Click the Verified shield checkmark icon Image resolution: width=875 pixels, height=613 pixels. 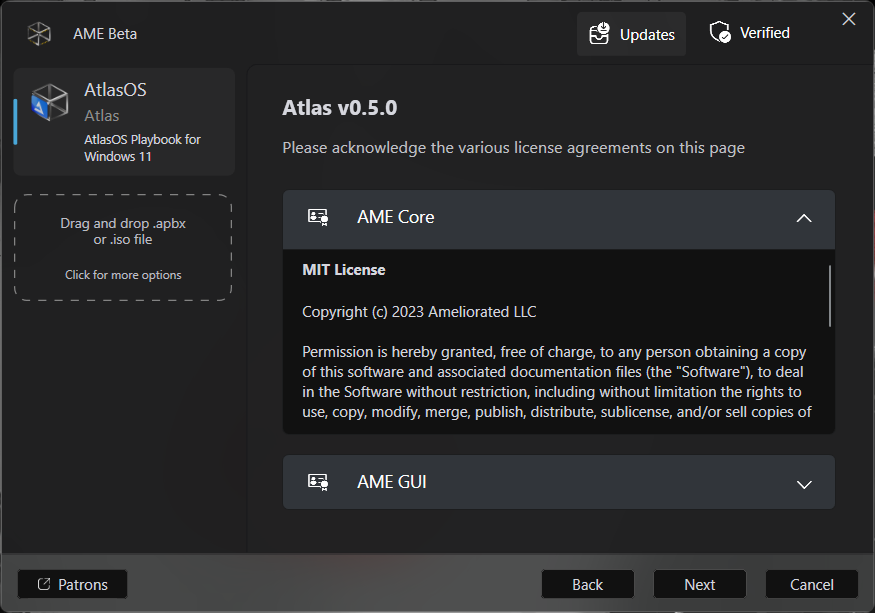pos(720,33)
